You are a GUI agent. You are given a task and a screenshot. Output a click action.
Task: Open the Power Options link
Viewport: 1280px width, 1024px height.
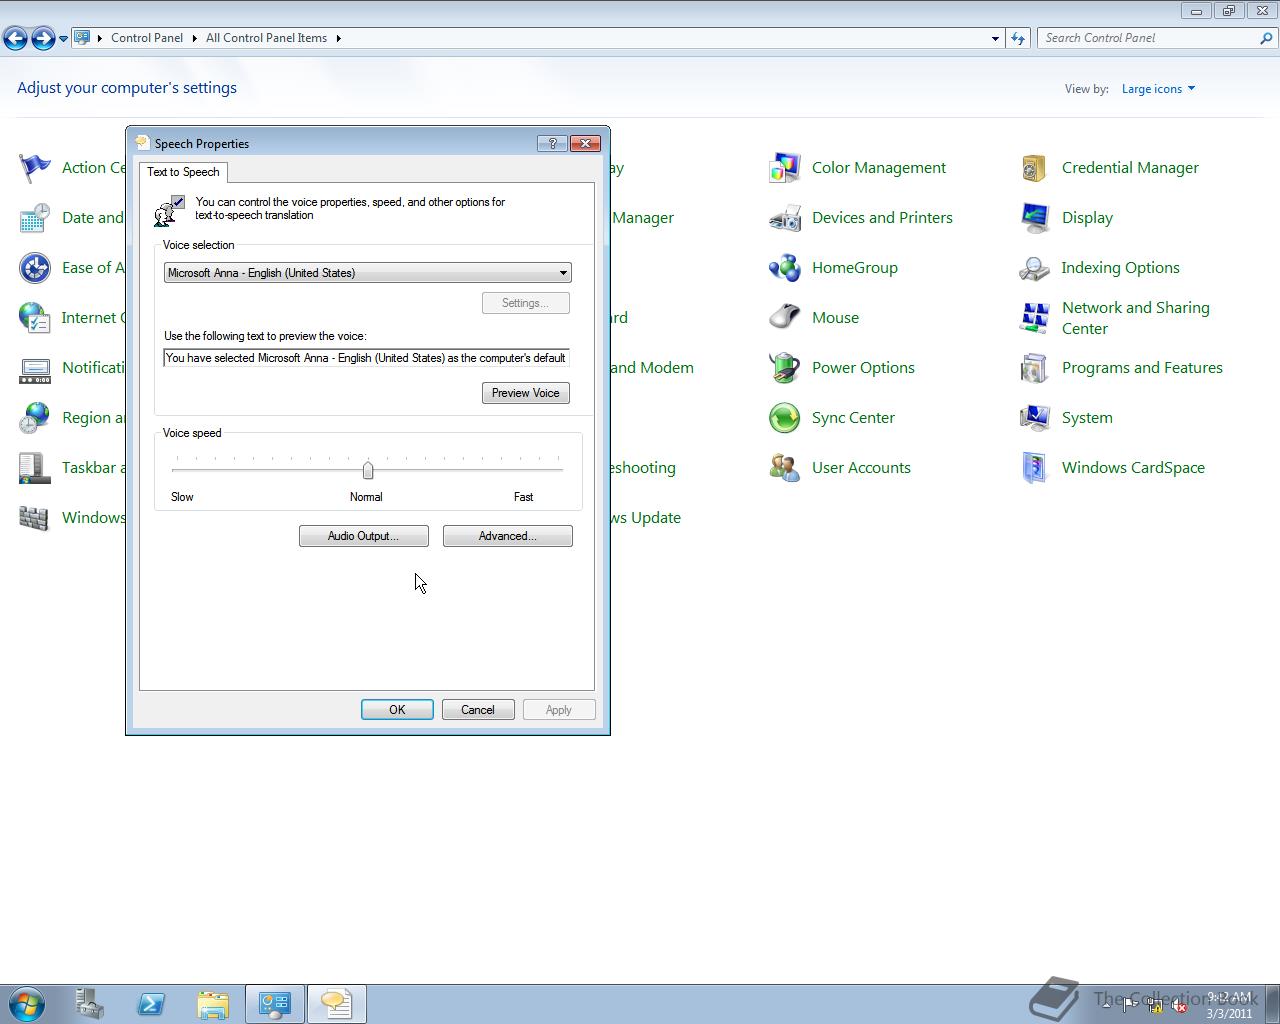[863, 368]
